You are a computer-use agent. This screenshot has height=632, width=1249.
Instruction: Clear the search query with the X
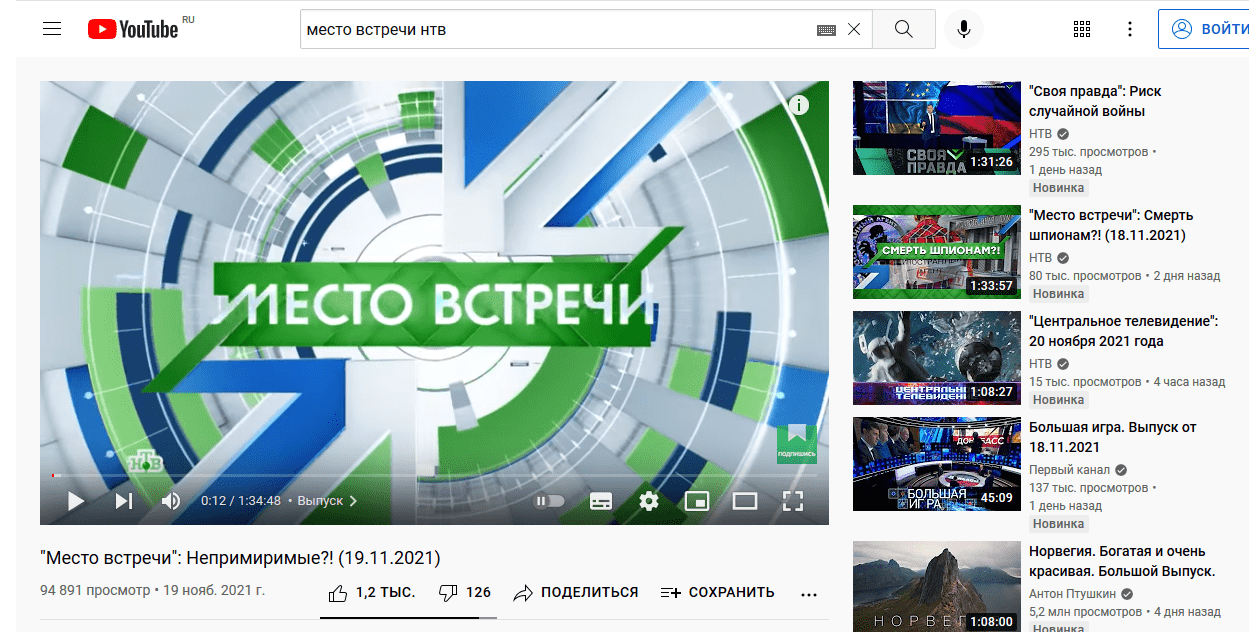[853, 30]
